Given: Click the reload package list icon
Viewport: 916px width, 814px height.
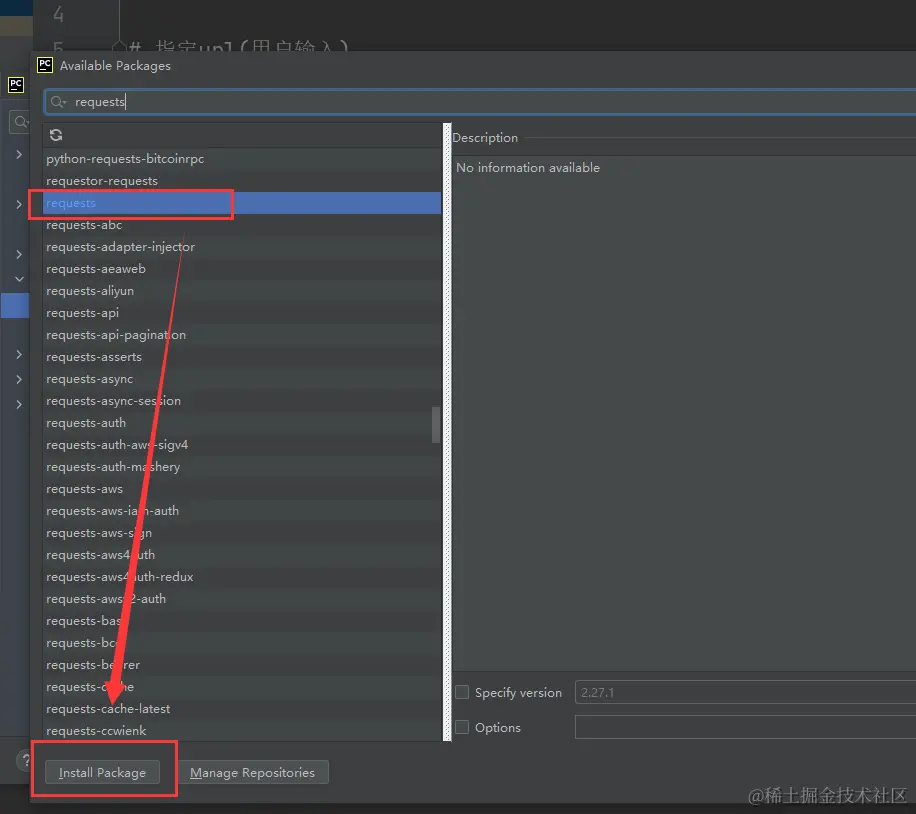Looking at the screenshot, I should click(56, 135).
